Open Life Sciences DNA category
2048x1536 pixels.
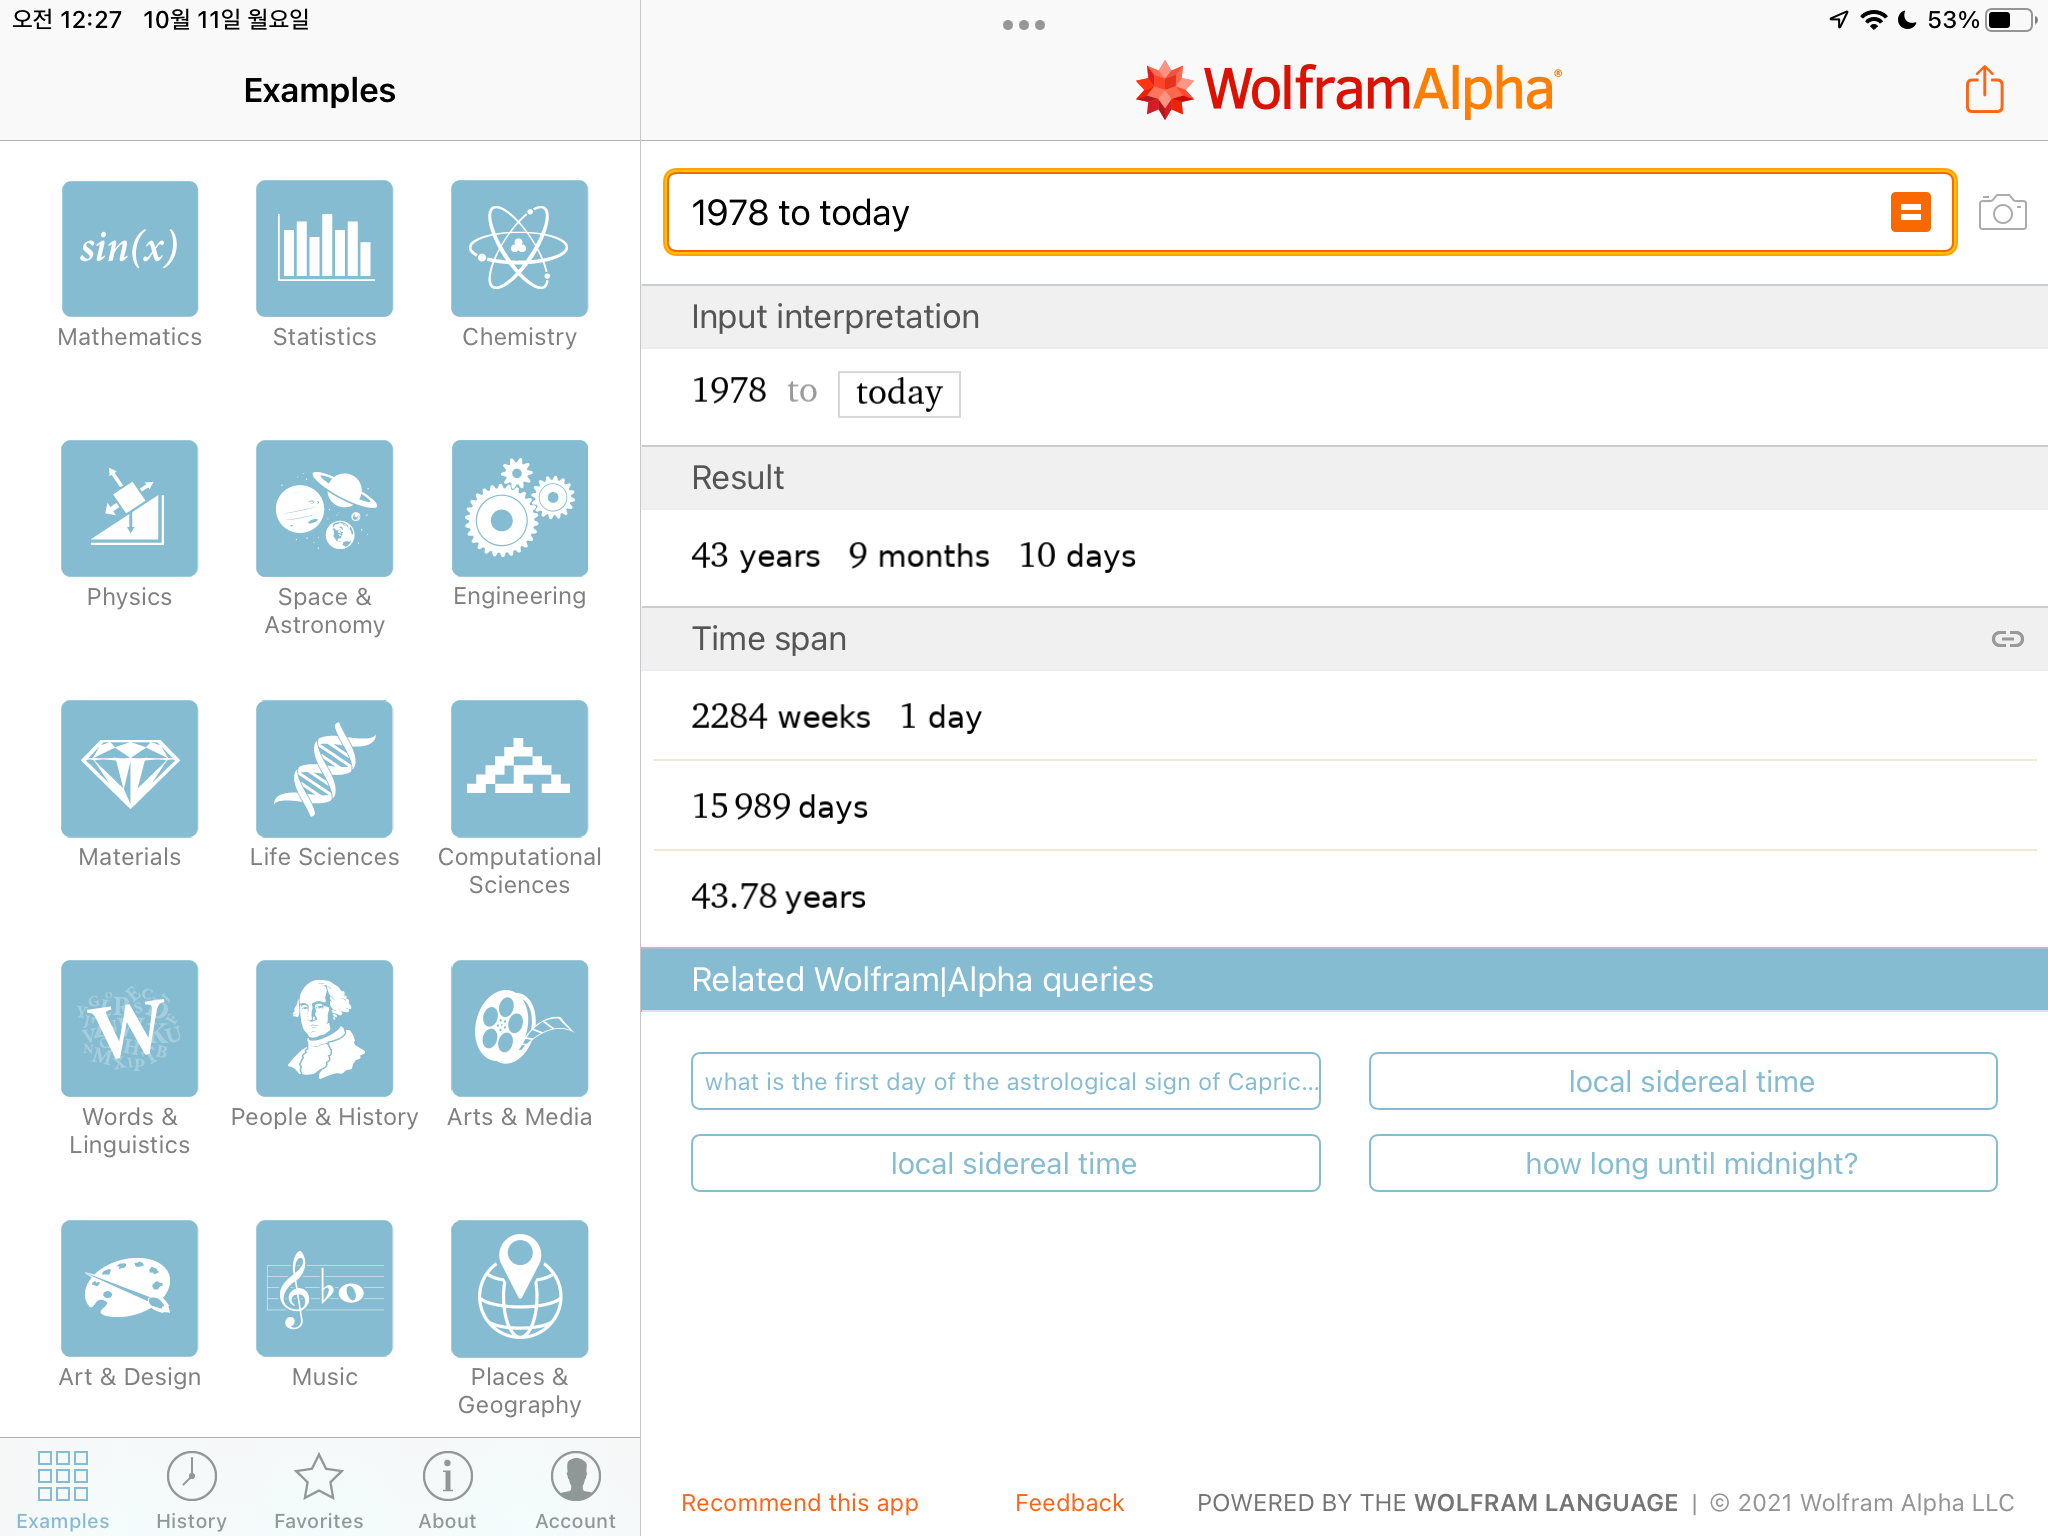324,770
